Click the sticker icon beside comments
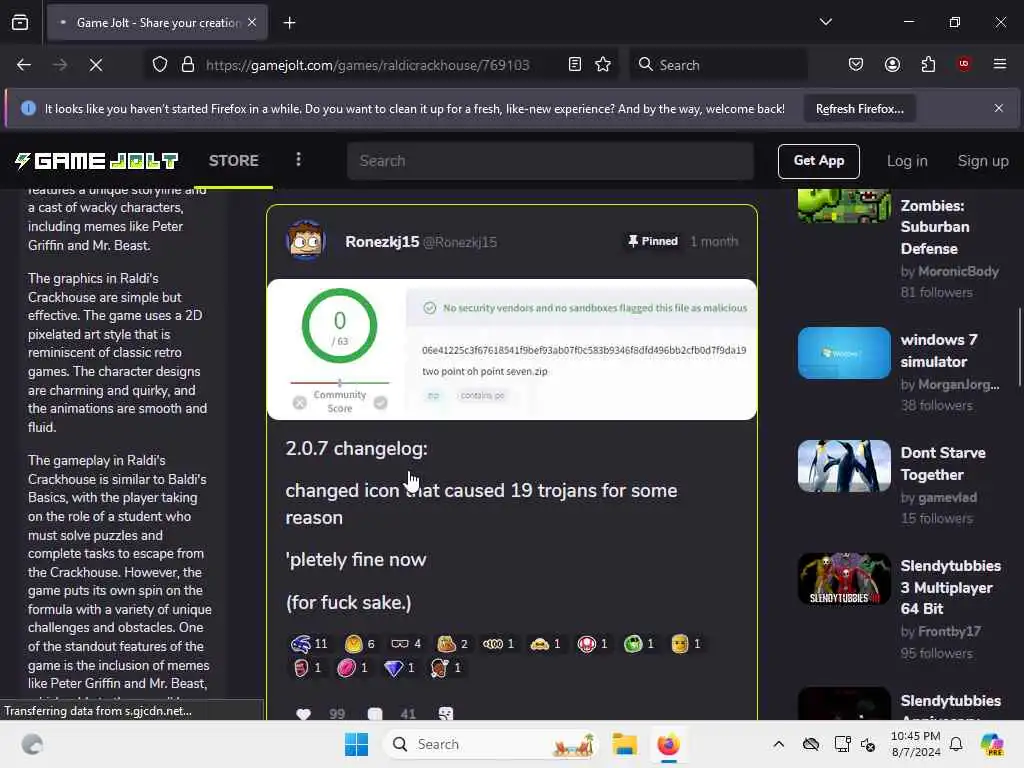 pyautogui.click(x=446, y=714)
